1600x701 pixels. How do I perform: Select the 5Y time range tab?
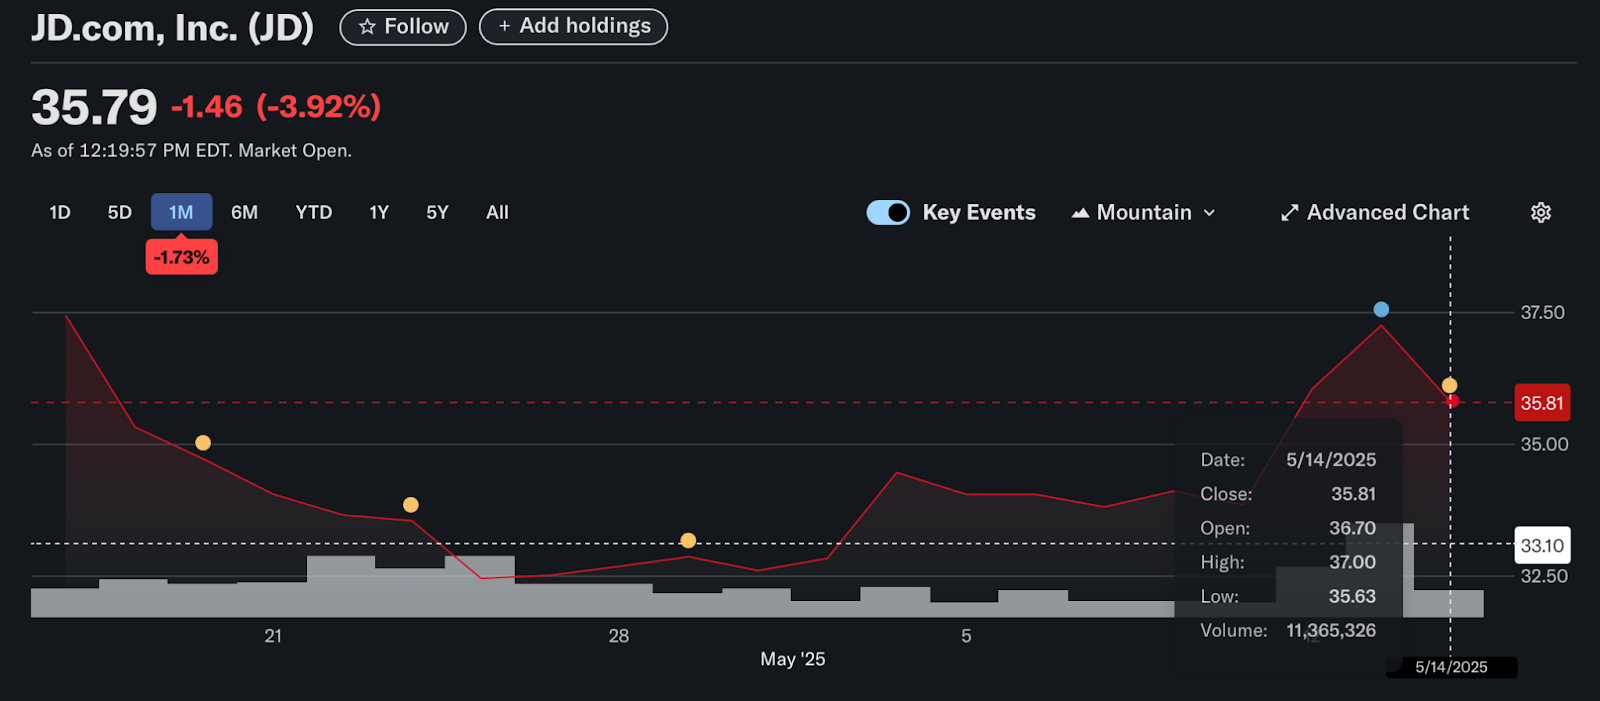(x=437, y=212)
